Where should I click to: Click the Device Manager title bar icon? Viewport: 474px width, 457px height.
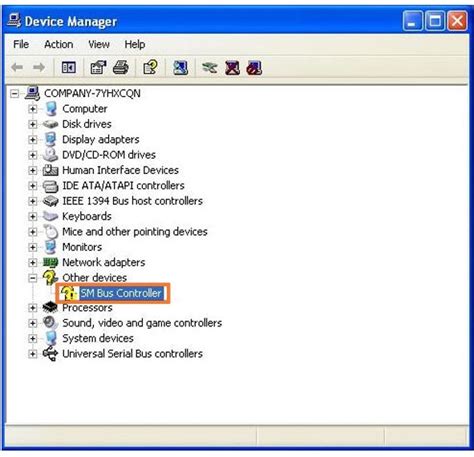pos(14,21)
